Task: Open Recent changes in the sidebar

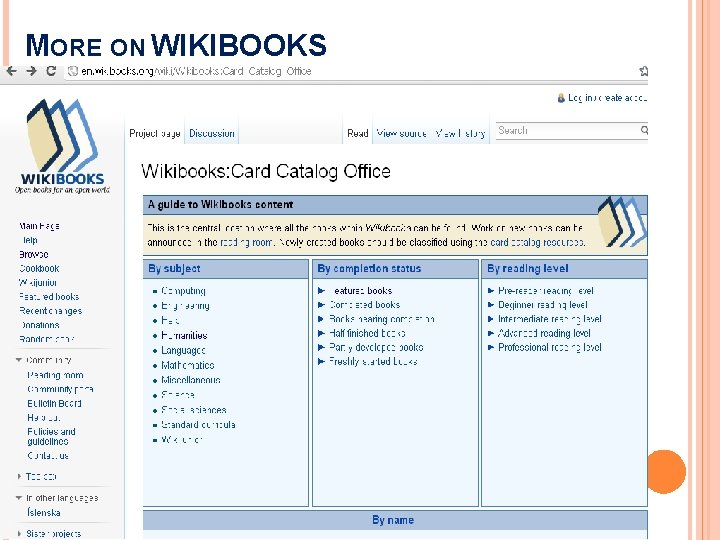Action: (51, 311)
